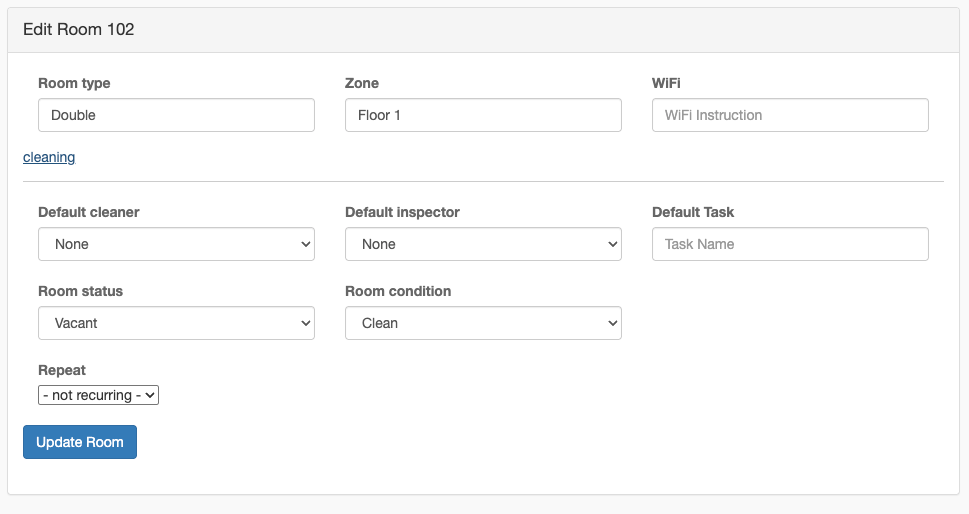Open the Room status dropdown showing Vacant
Image resolution: width=969 pixels, height=514 pixels.
click(x=176, y=323)
